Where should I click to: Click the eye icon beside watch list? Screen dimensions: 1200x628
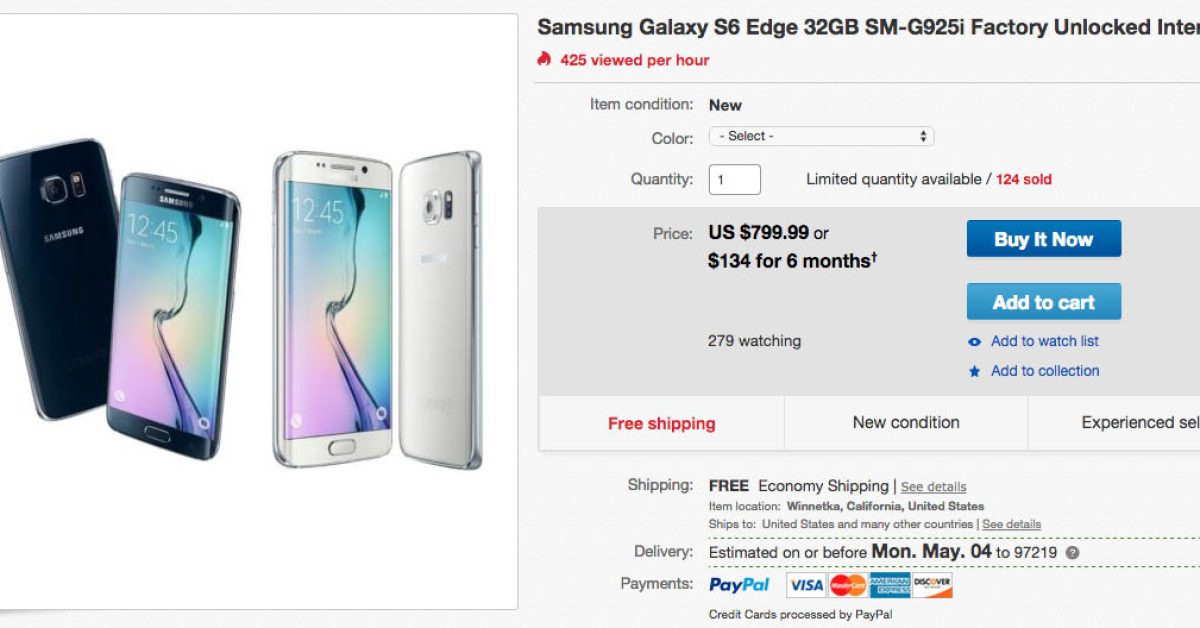975,342
